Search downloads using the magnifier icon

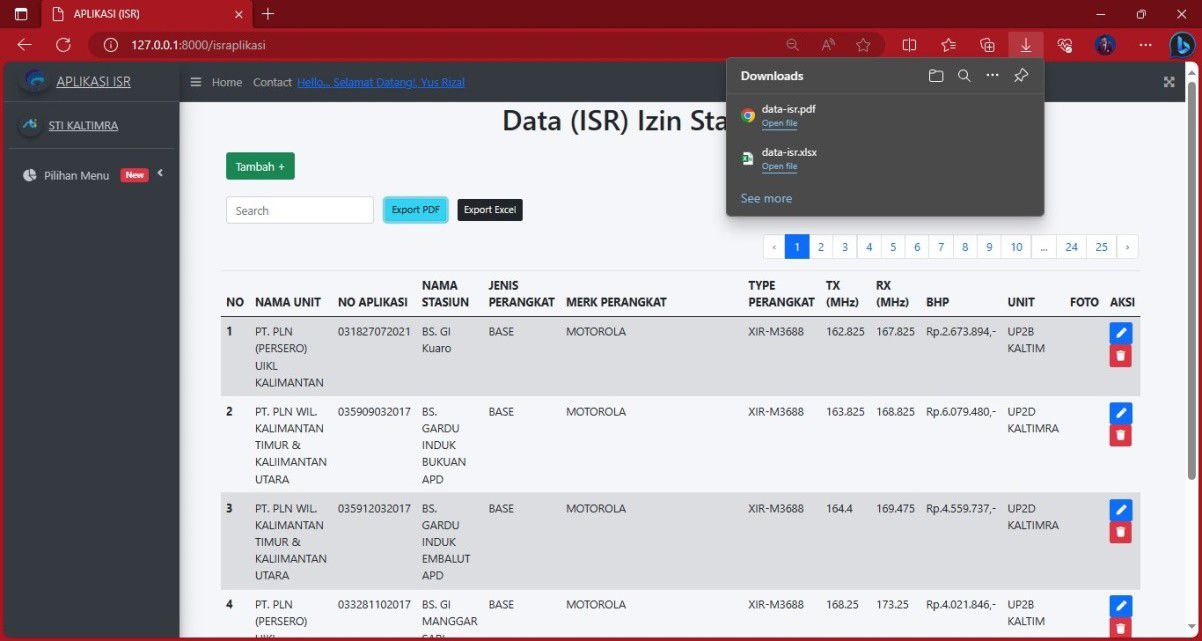tap(964, 76)
